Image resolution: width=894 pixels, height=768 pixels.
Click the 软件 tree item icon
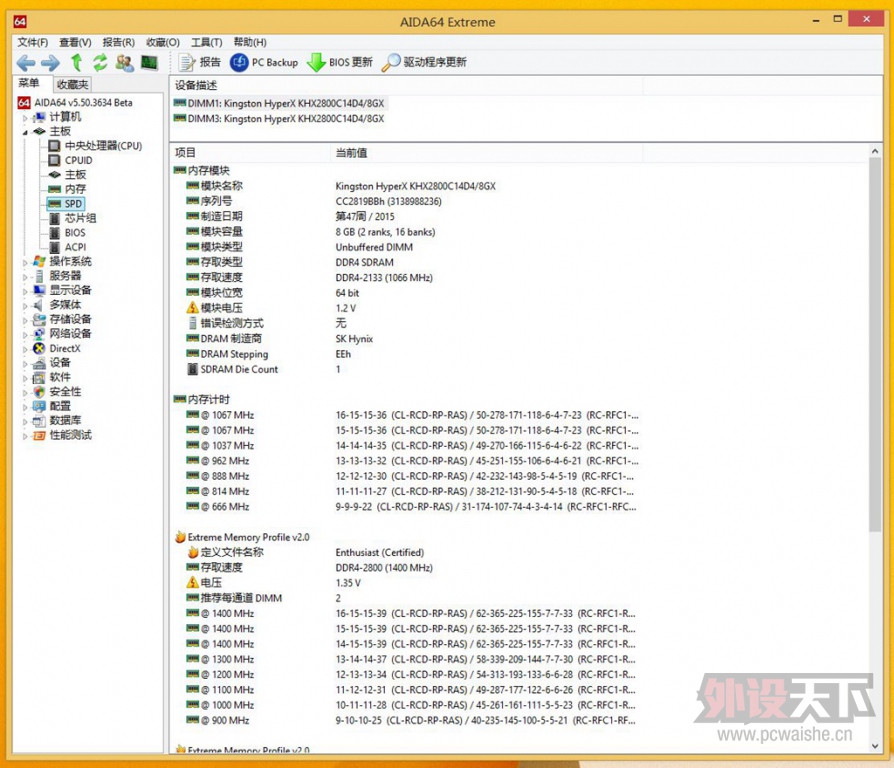click(x=39, y=377)
